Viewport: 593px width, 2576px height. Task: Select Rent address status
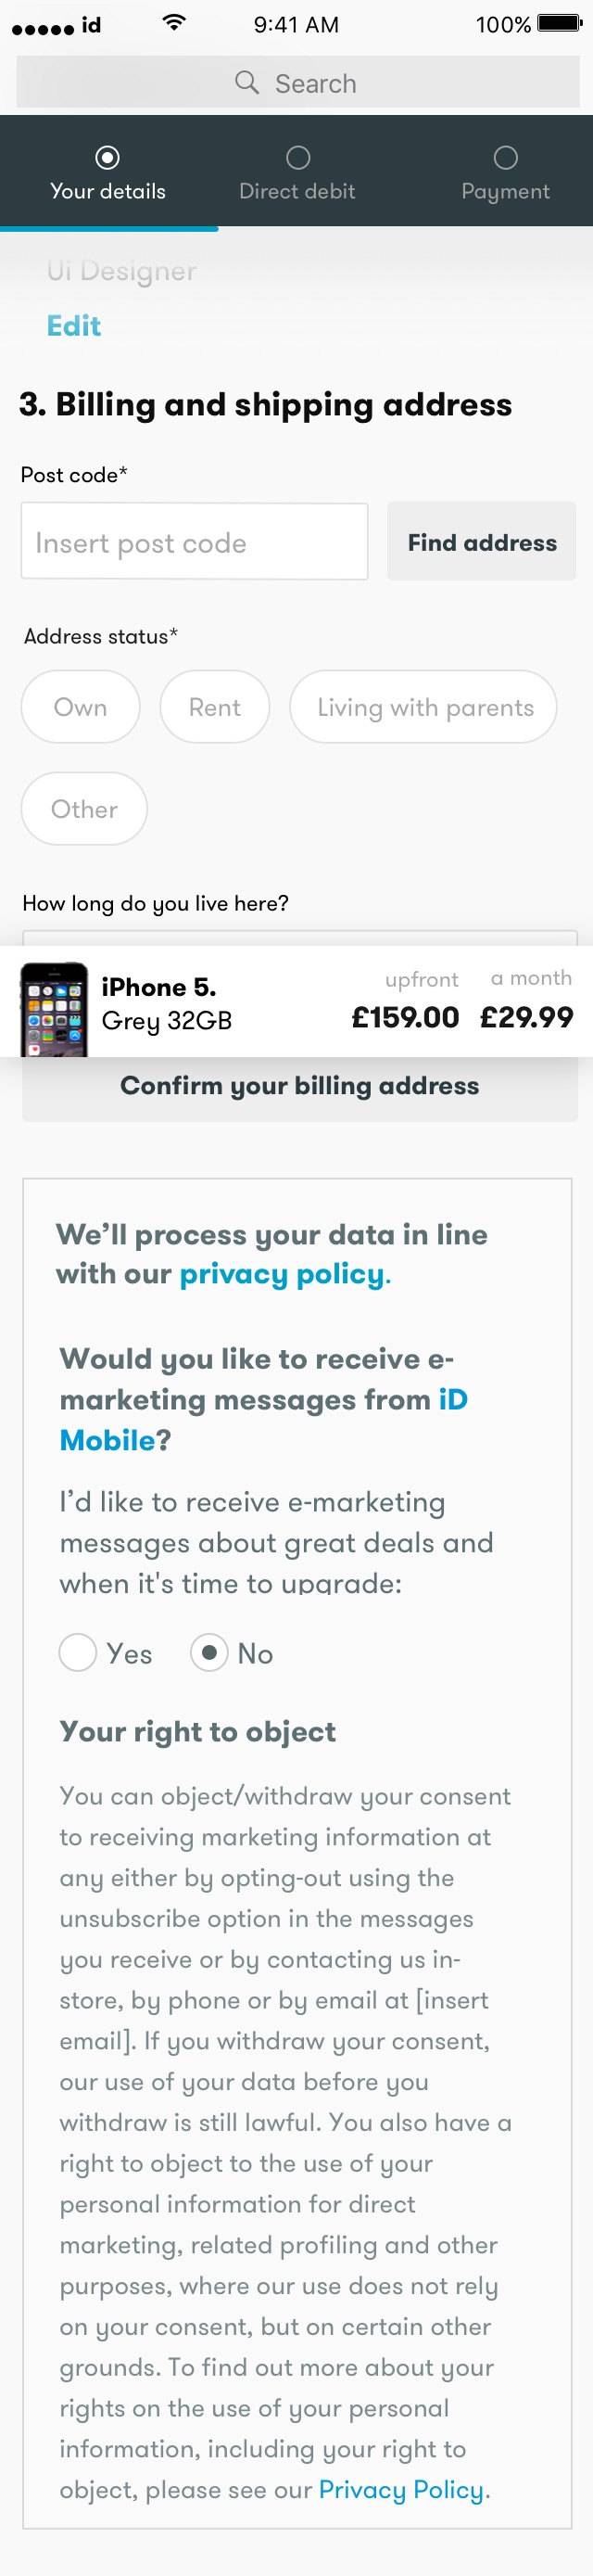pos(215,707)
